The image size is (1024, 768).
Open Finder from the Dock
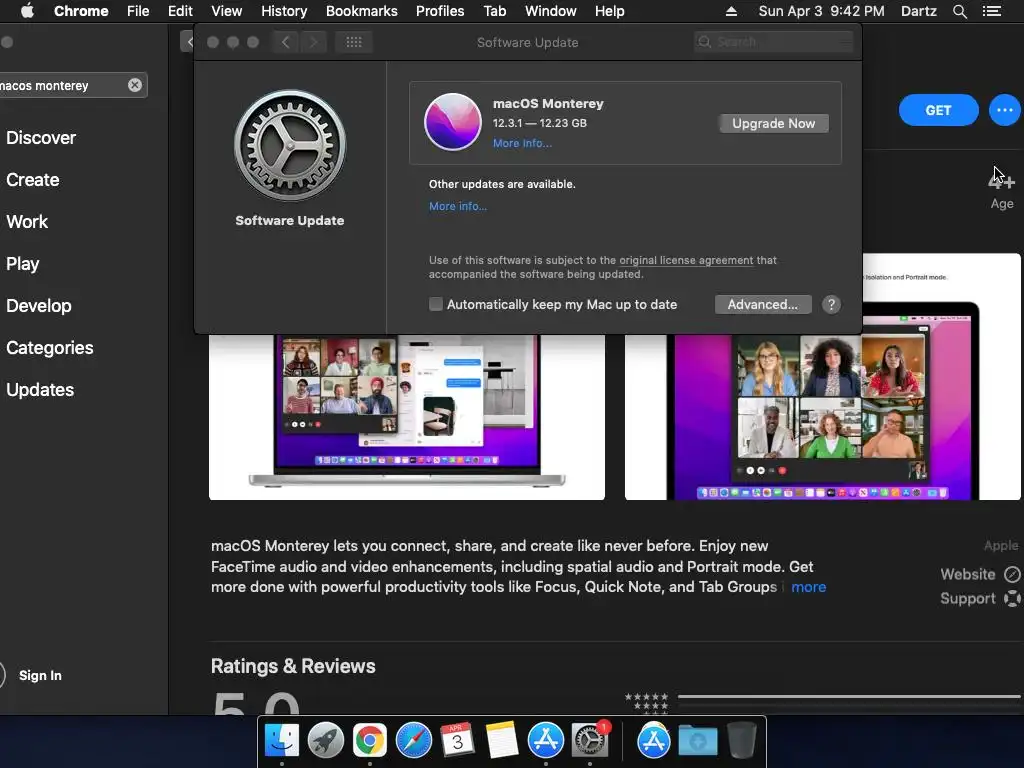[281, 740]
